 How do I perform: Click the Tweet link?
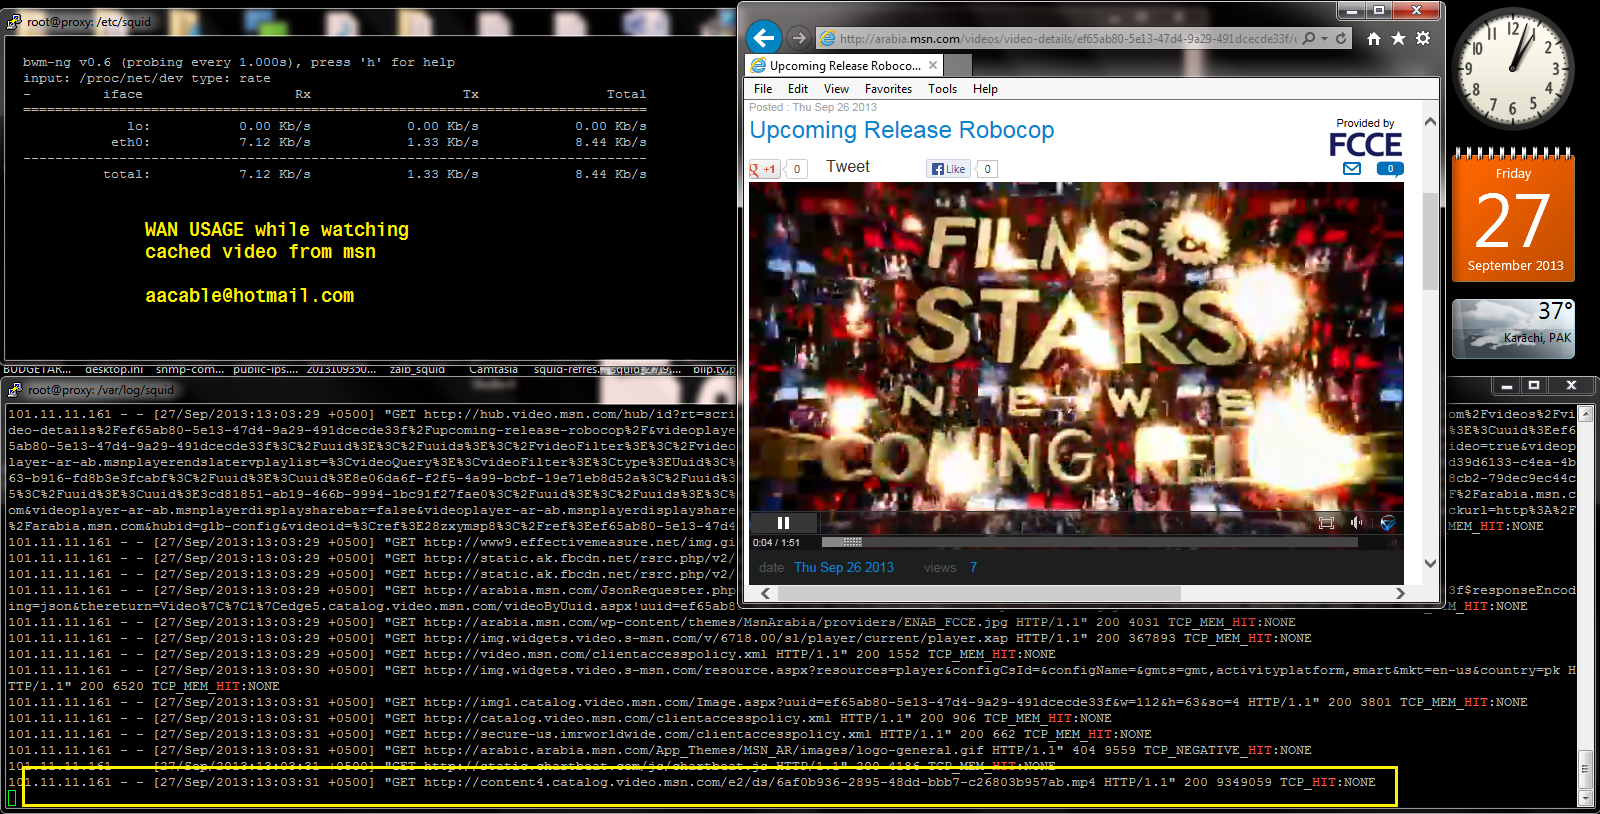(x=847, y=167)
